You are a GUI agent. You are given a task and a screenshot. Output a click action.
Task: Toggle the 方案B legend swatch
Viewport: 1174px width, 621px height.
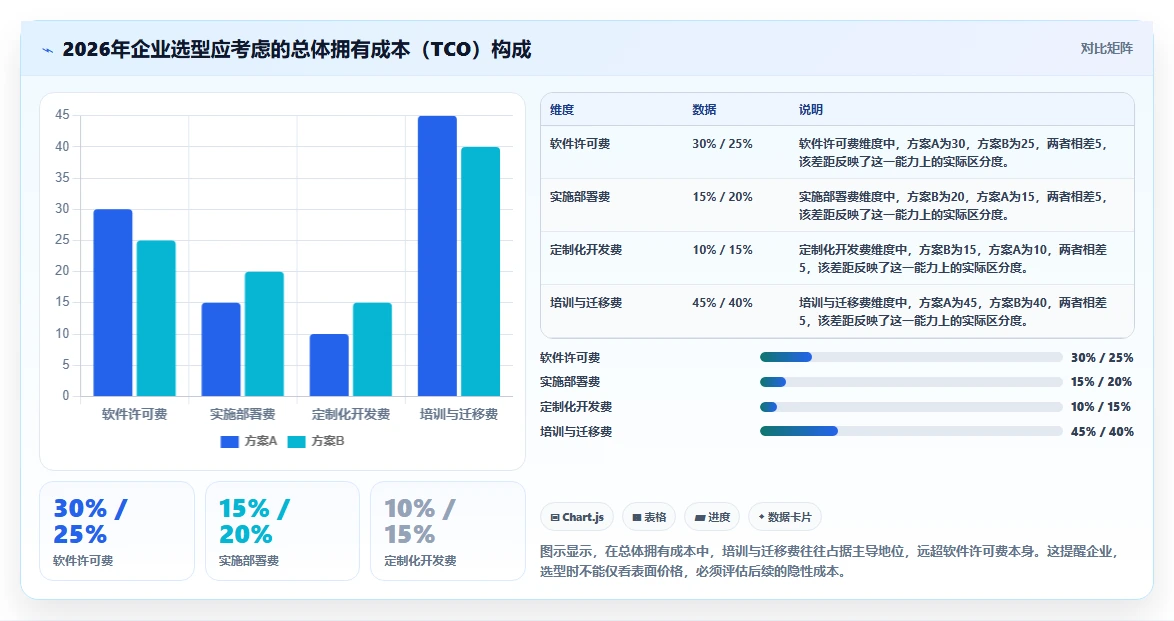click(x=296, y=441)
